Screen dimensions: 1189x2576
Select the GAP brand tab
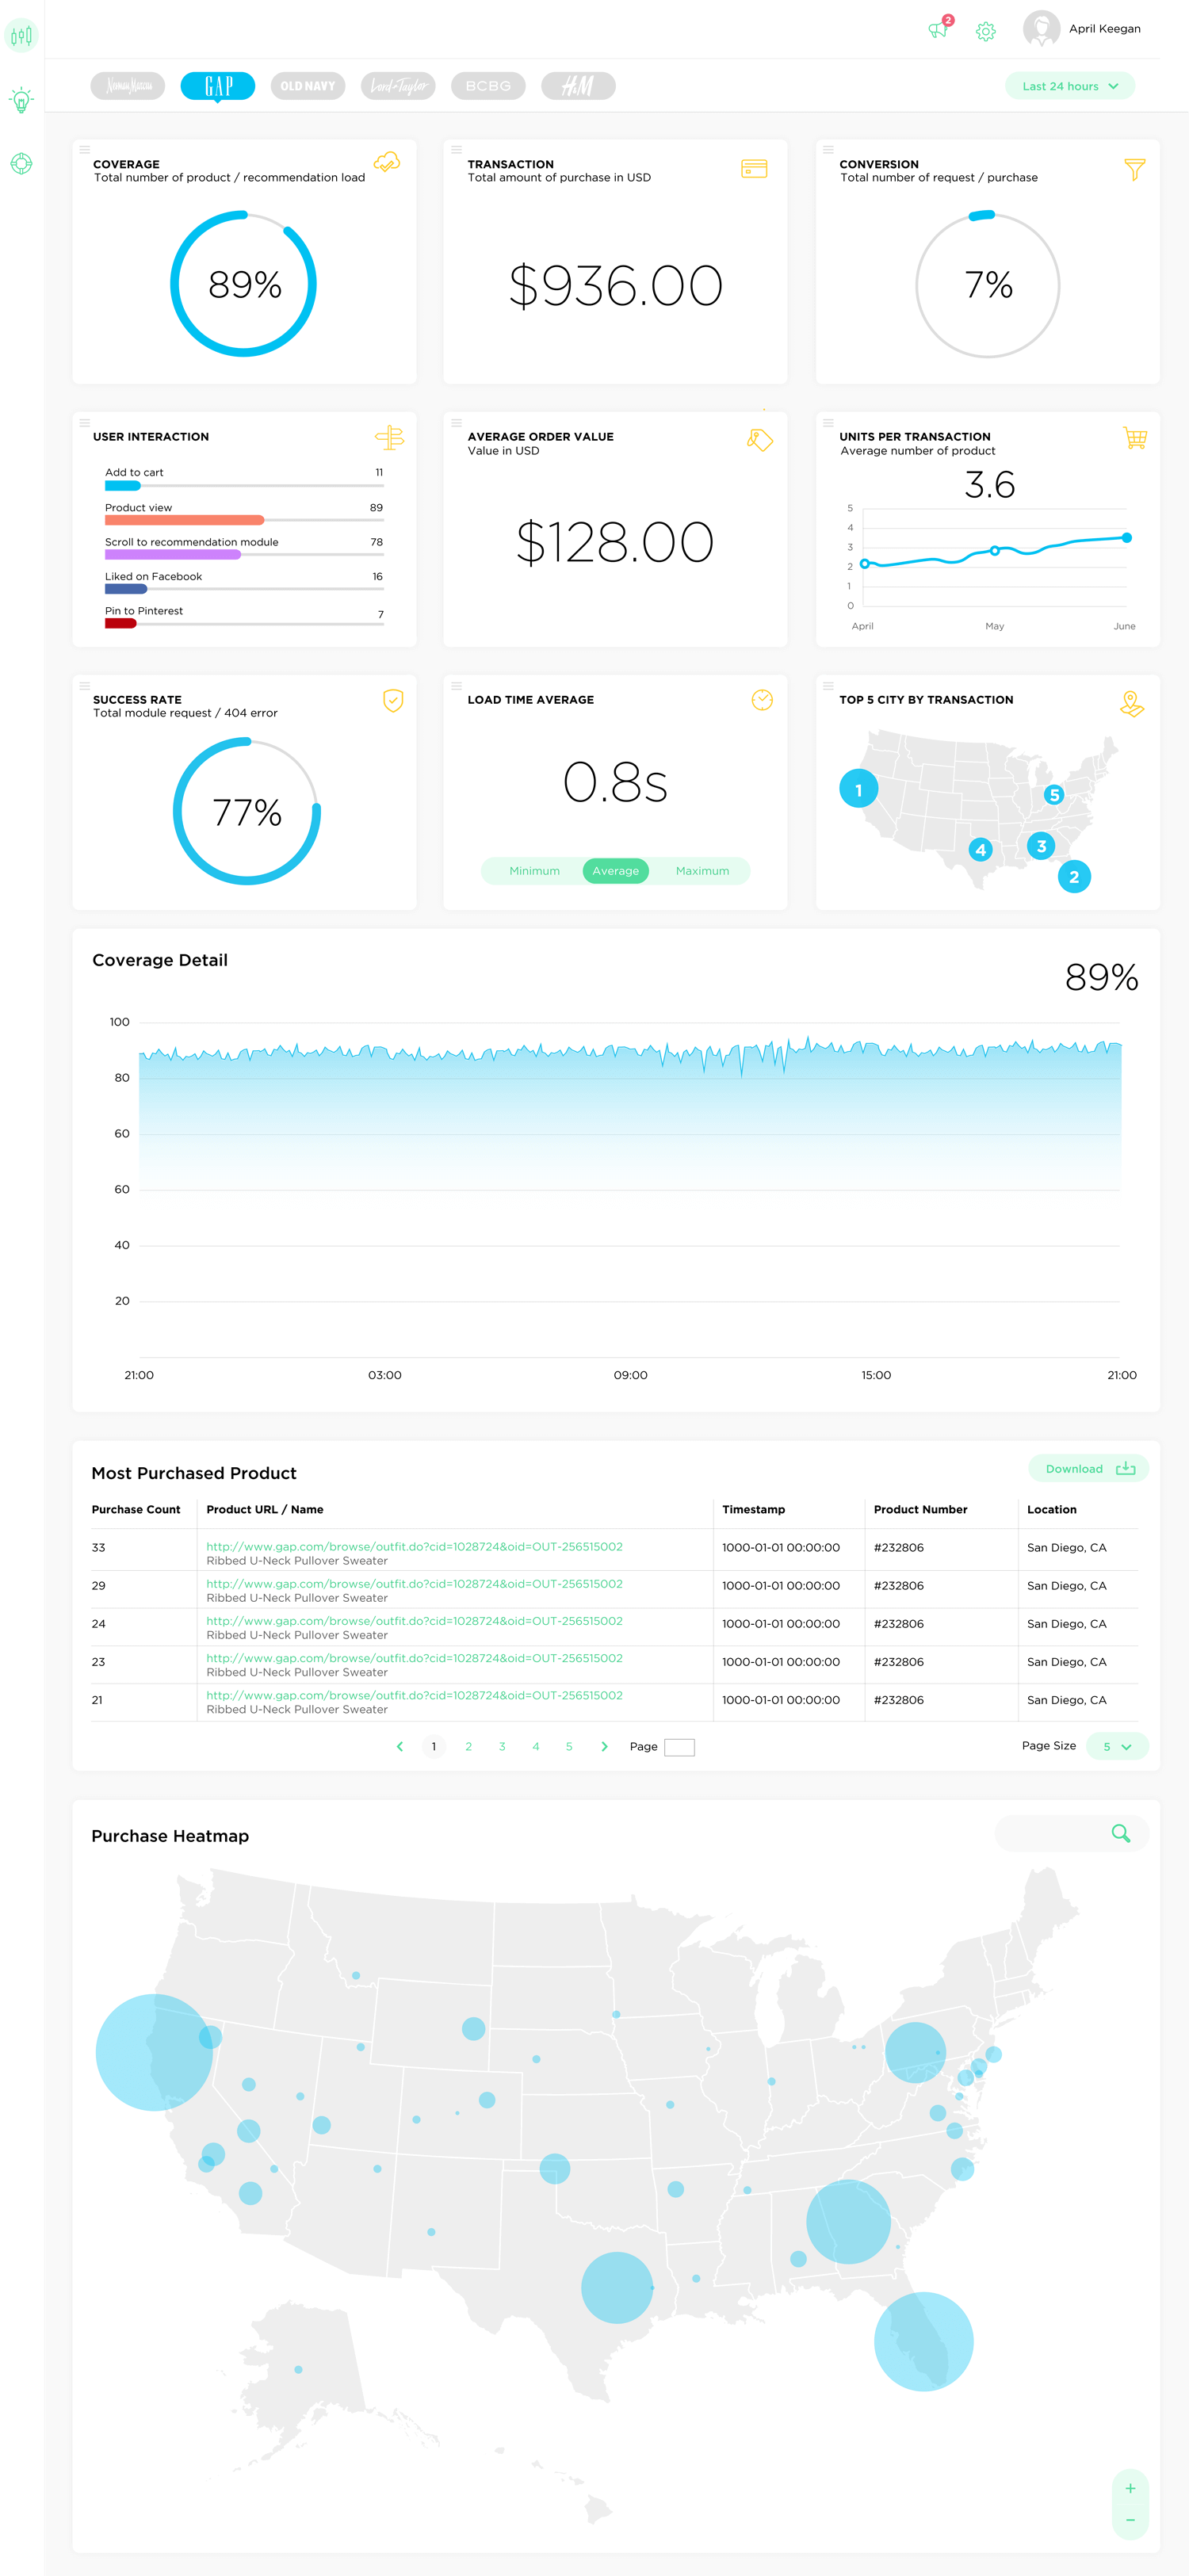(x=218, y=86)
